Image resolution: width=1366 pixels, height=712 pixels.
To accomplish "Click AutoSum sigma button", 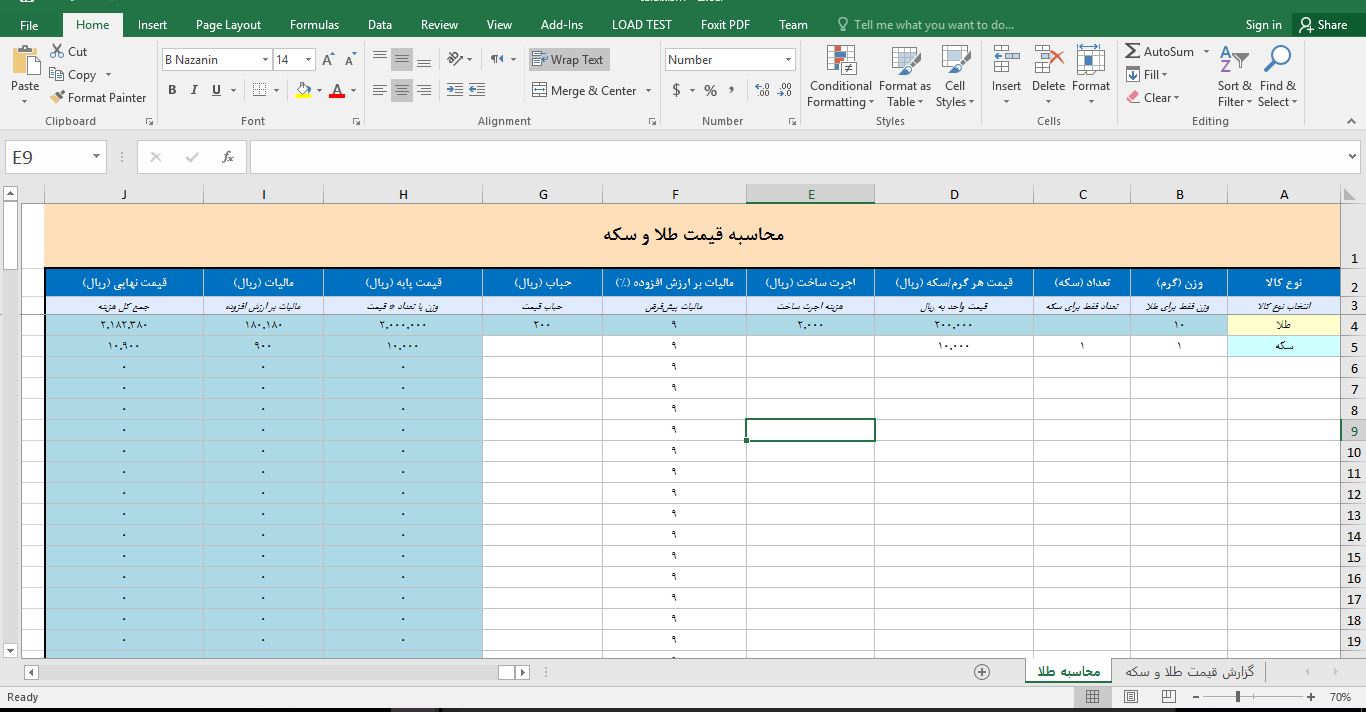I will click(x=1160, y=51).
